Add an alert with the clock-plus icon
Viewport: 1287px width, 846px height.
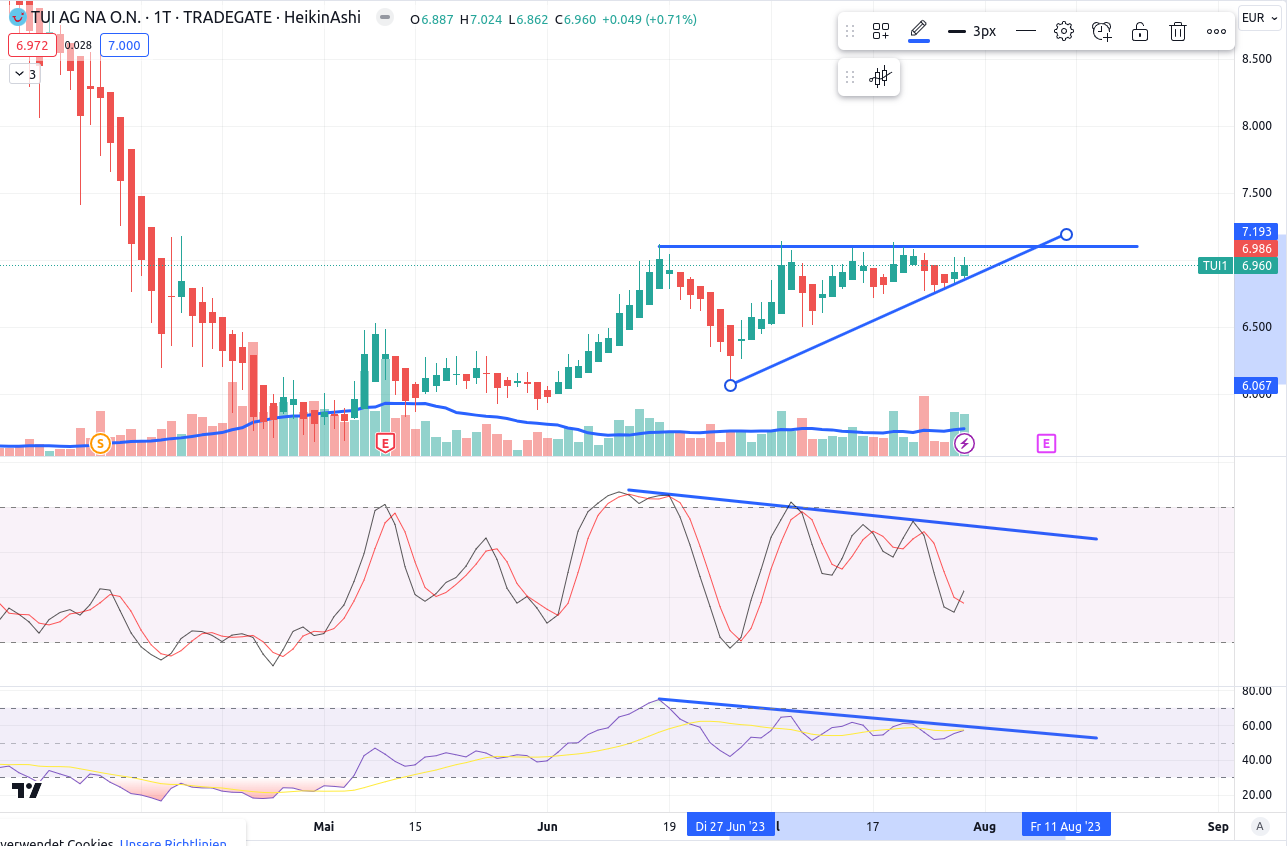pos(1102,31)
